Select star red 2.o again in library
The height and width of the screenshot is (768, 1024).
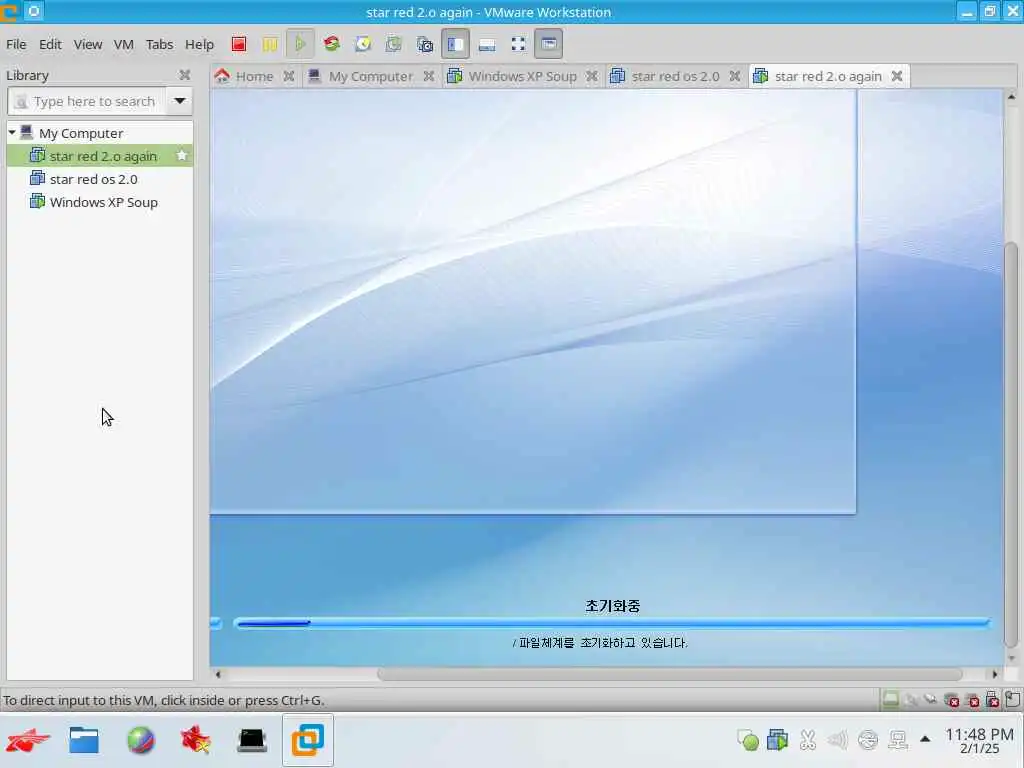[x=100, y=156]
